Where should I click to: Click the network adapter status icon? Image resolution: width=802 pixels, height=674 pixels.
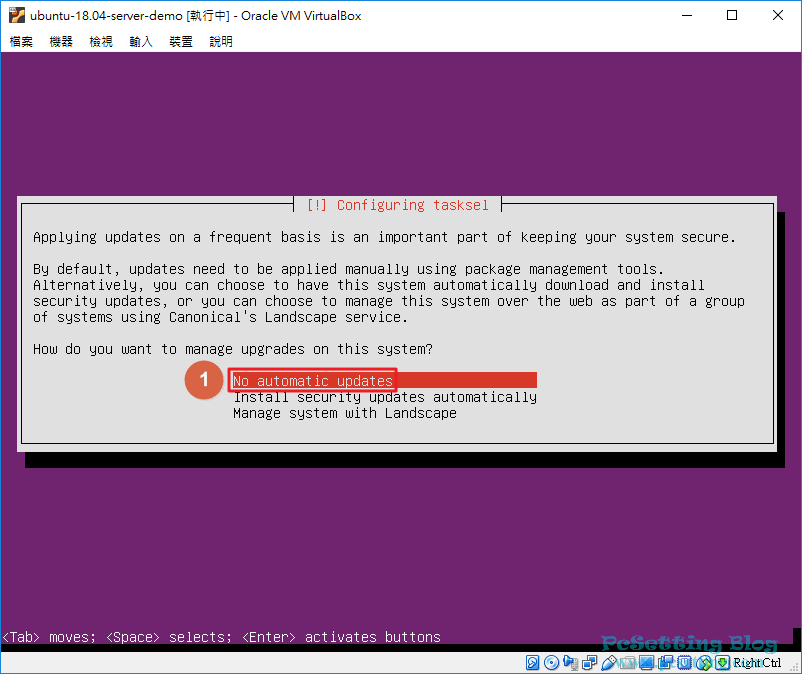(x=588, y=663)
